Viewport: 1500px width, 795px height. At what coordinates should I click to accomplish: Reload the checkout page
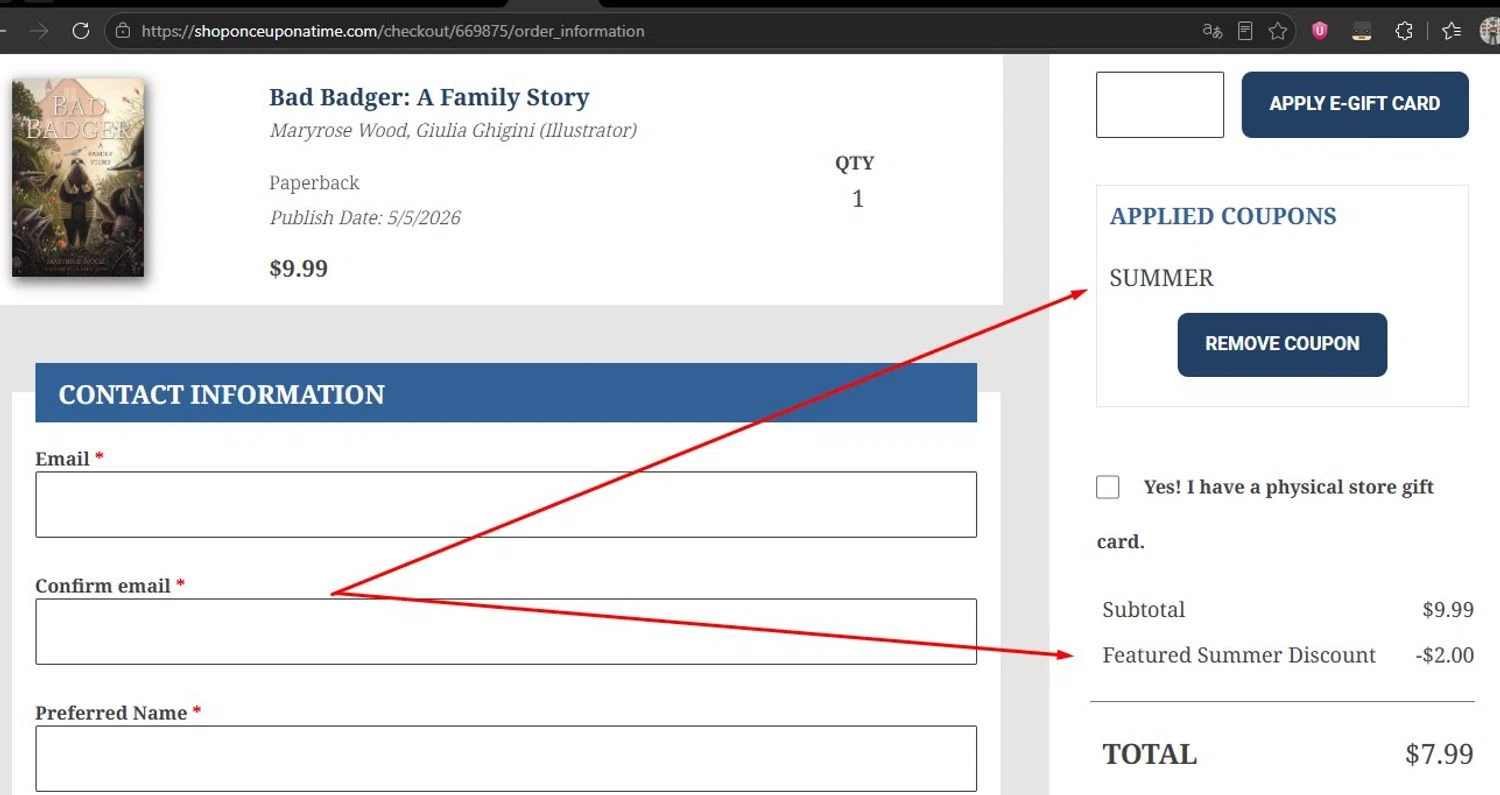[81, 31]
